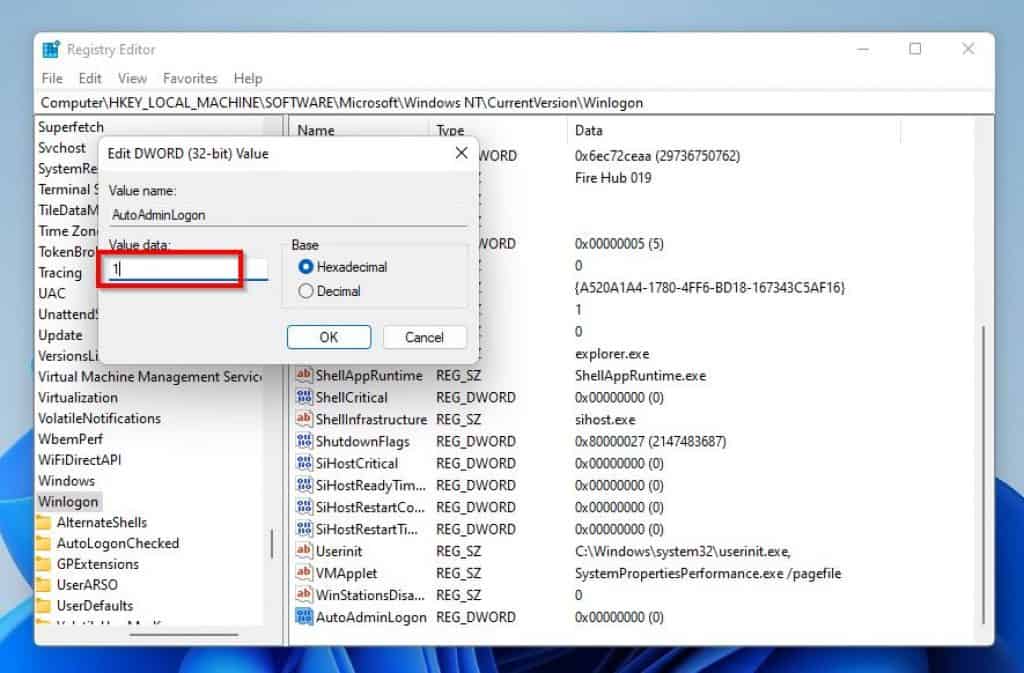Select the Winlogon key in the tree
This screenshot has height=673, width=1024.
pyautogui.click(x=68, y=501)
